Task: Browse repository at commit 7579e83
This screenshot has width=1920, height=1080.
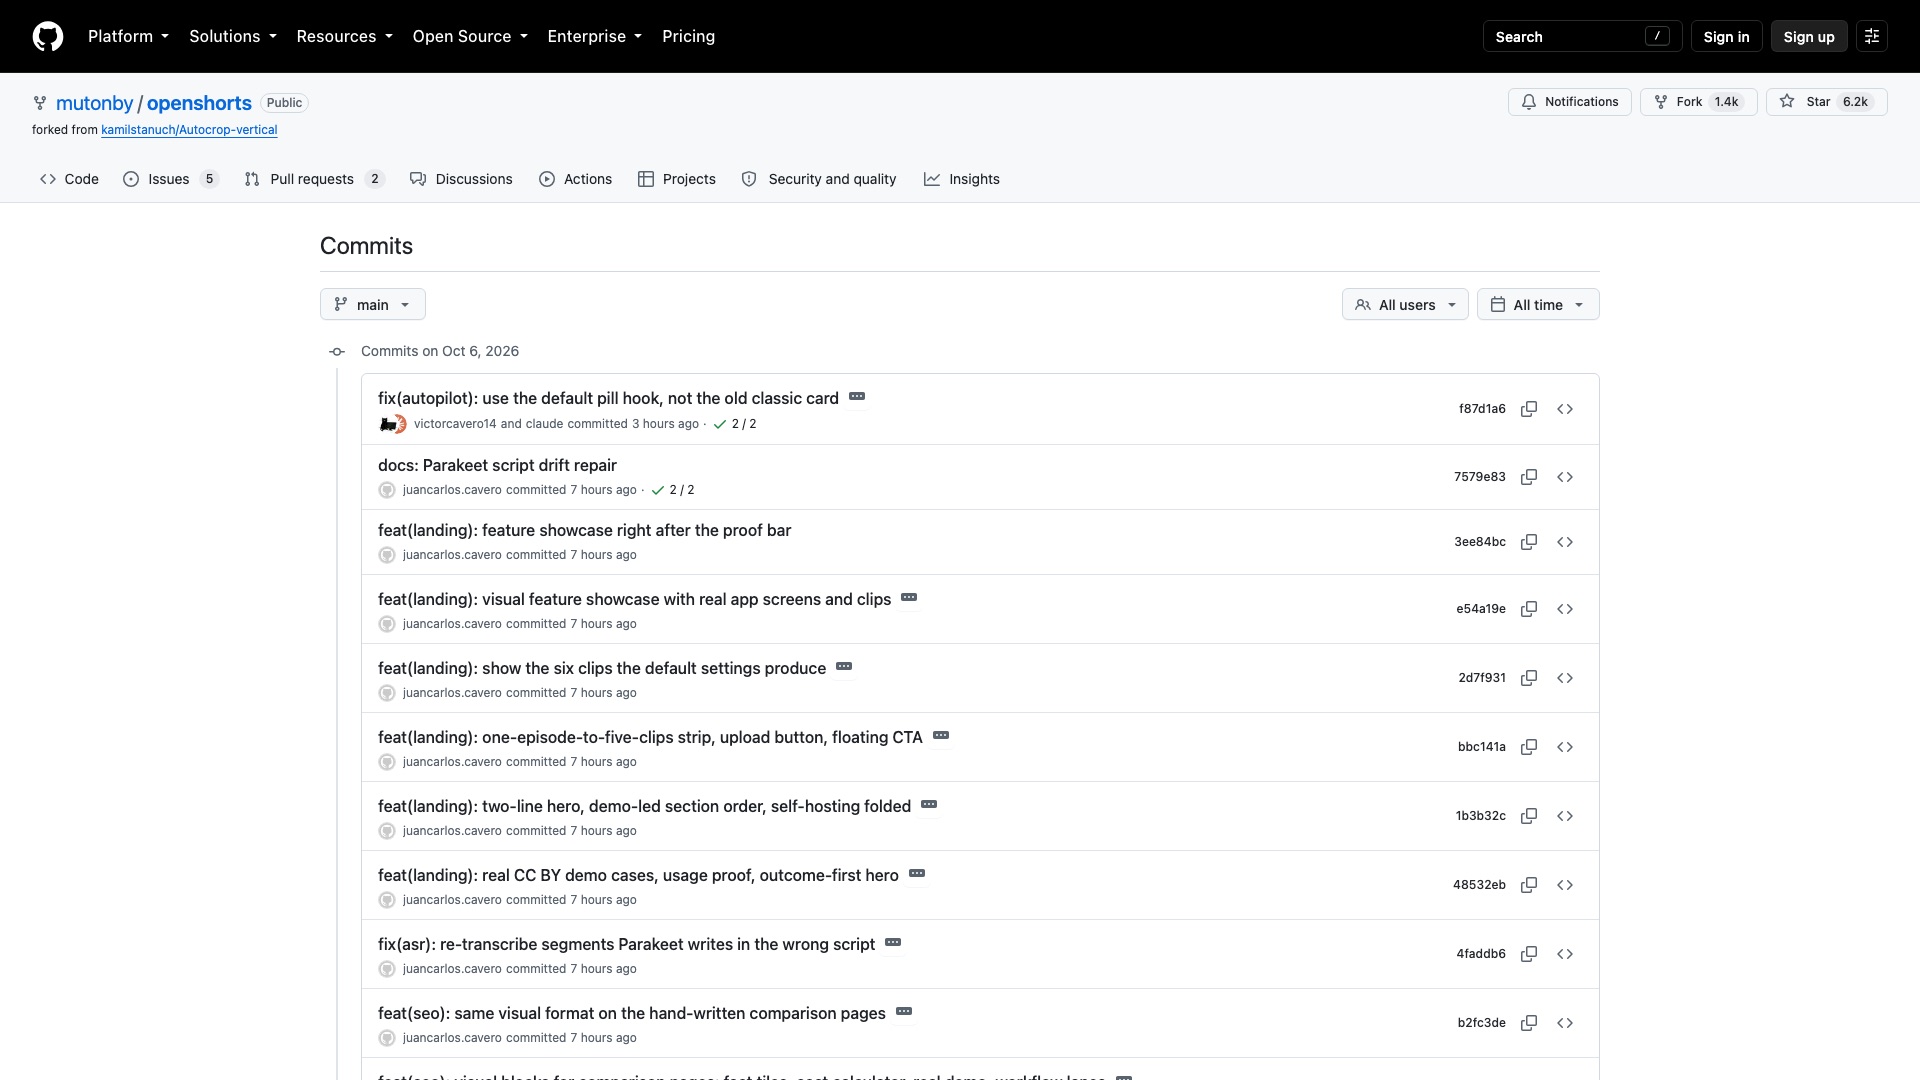Action: (x=1565, y=477)
